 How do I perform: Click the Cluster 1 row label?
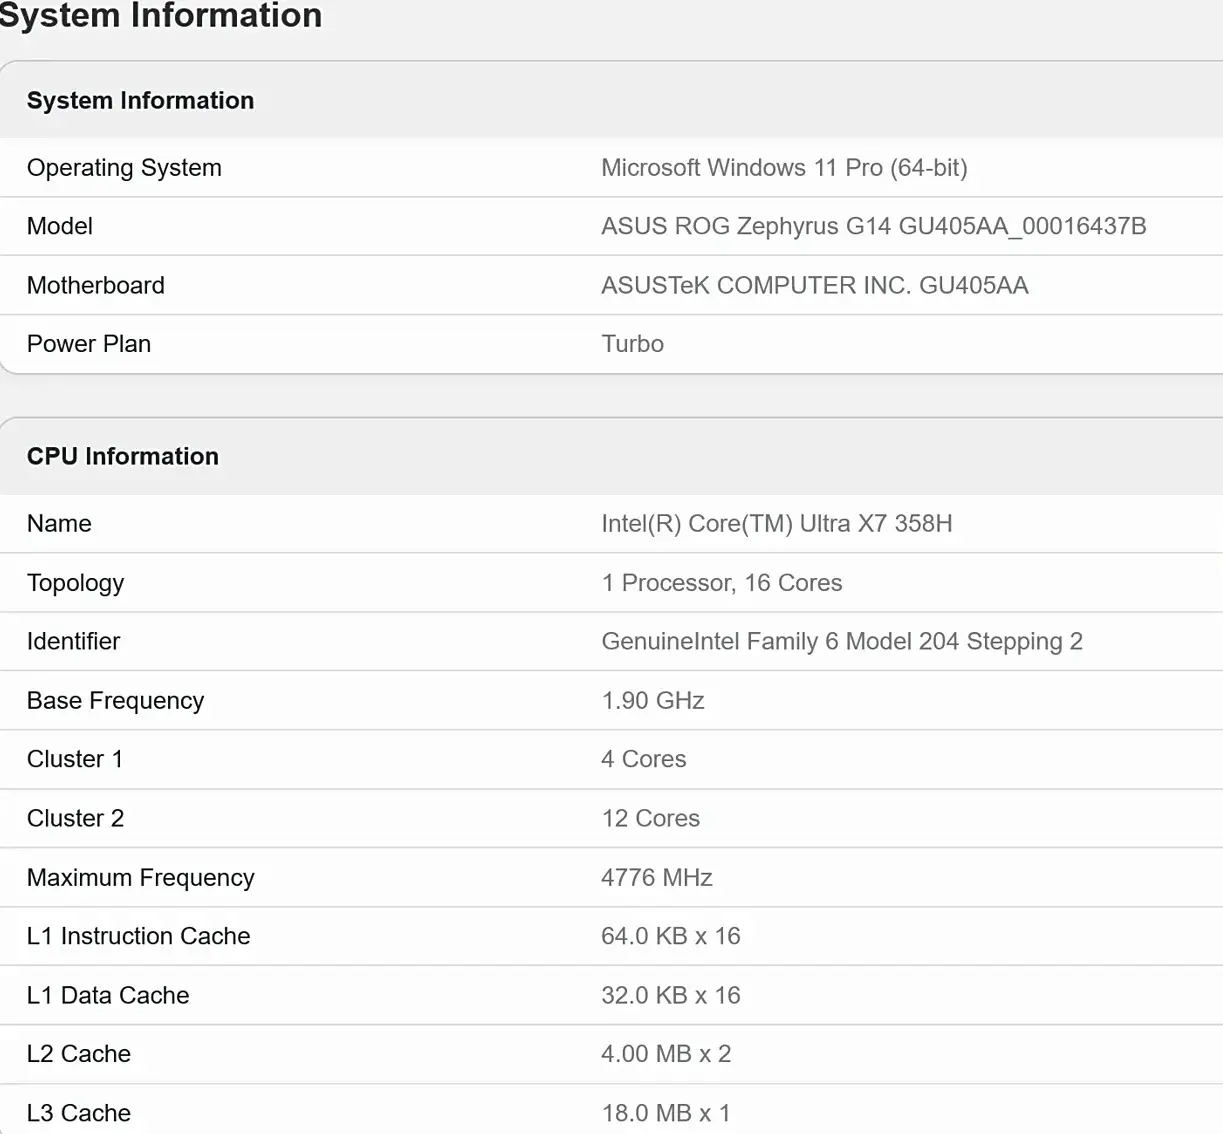tap(75, 760)
